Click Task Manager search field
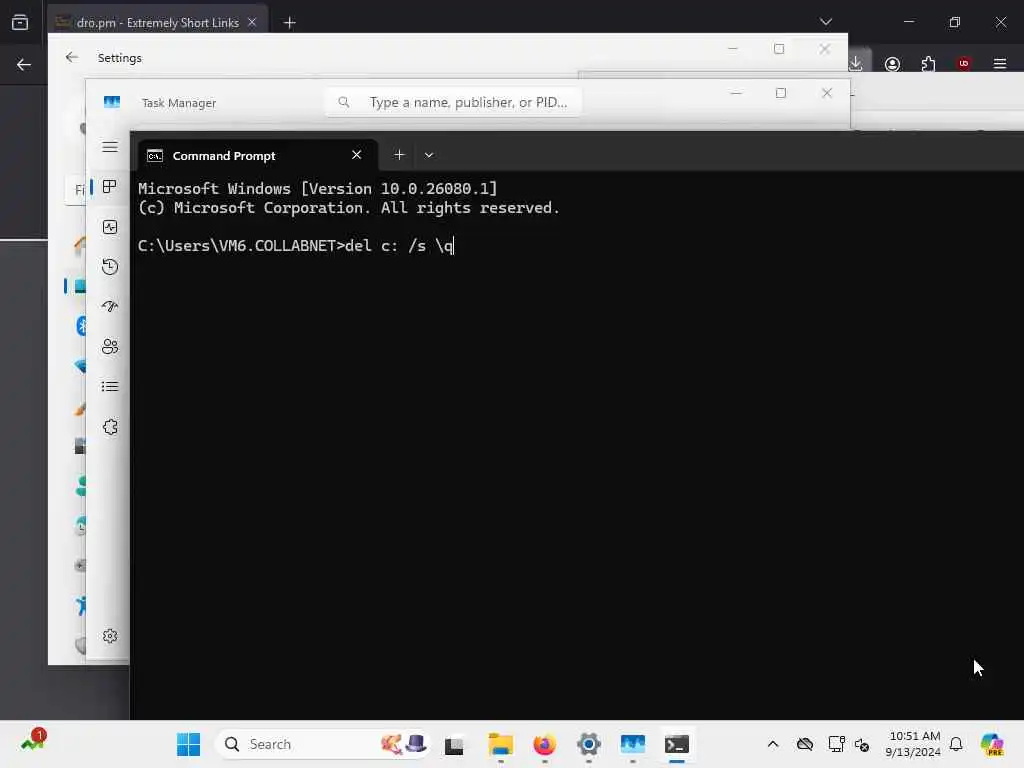1024x768 pixels. [453, 103]
